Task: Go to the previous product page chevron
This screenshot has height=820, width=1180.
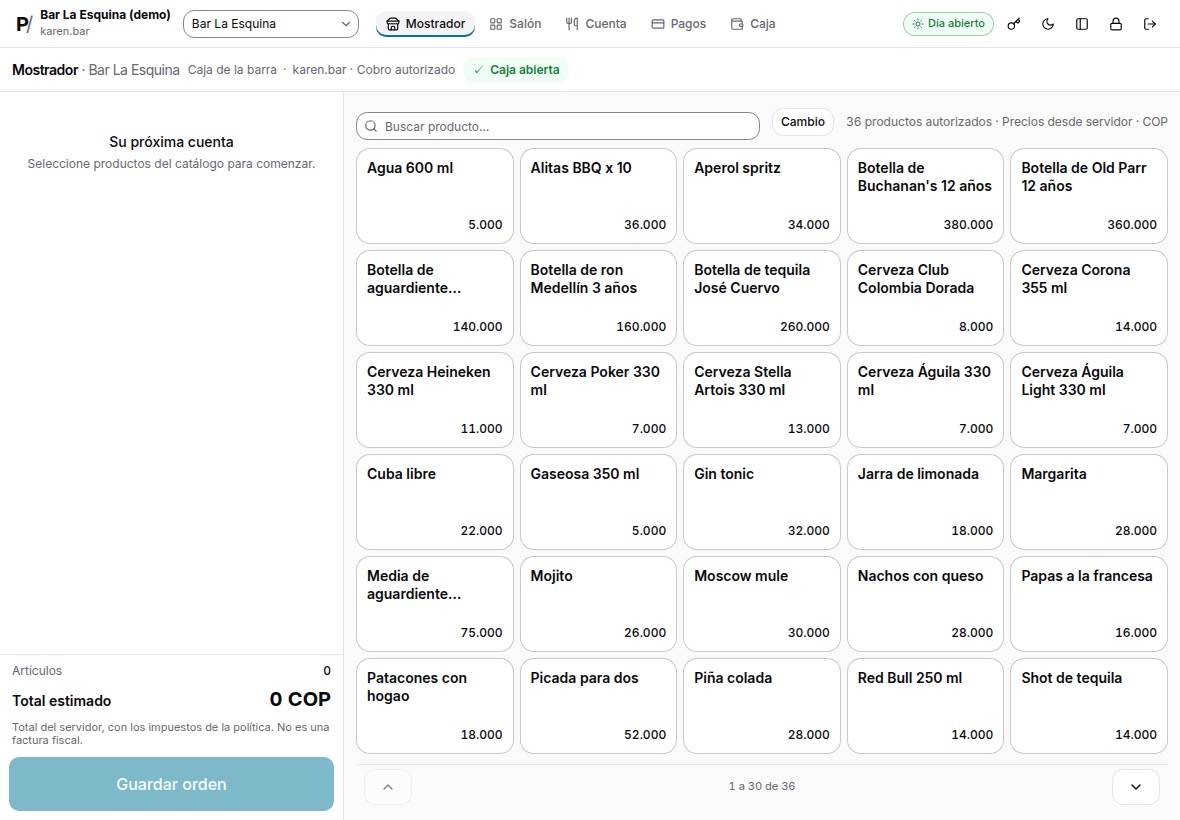Action: tap(388, 787)
